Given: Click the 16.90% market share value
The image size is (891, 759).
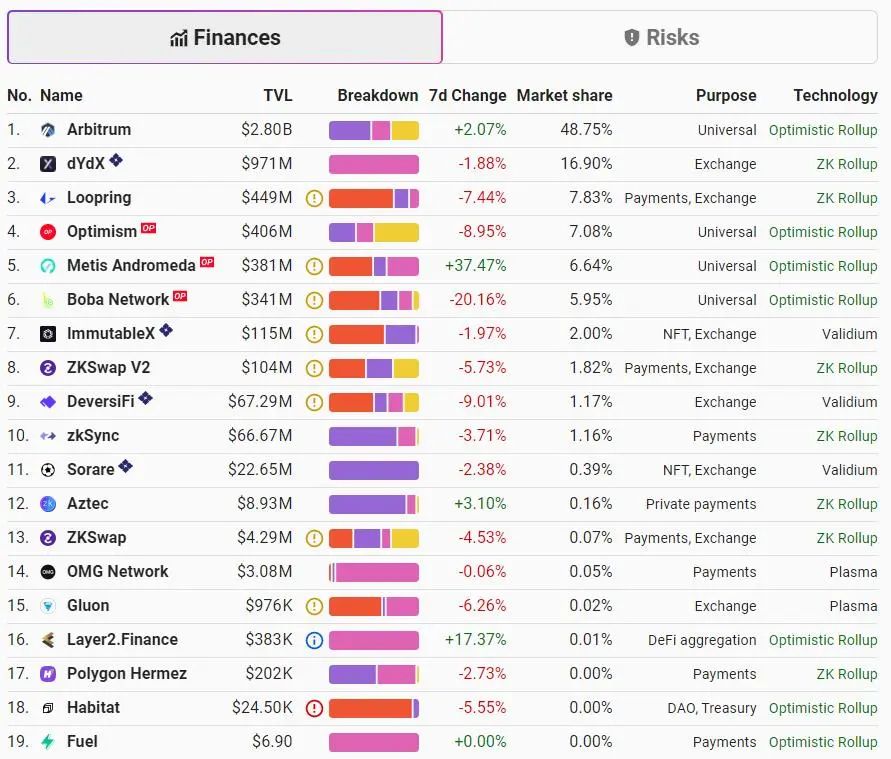Looking at the screenshot, I should click(x=586, y=164).
